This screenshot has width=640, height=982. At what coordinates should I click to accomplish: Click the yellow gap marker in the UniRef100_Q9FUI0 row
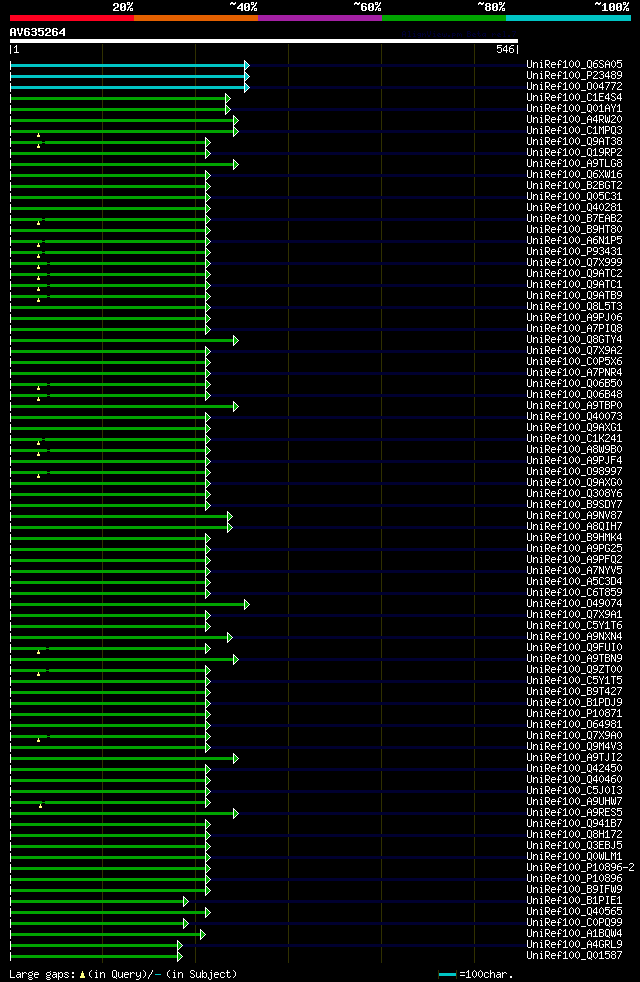pyautogui.click(x=38, y=651)
